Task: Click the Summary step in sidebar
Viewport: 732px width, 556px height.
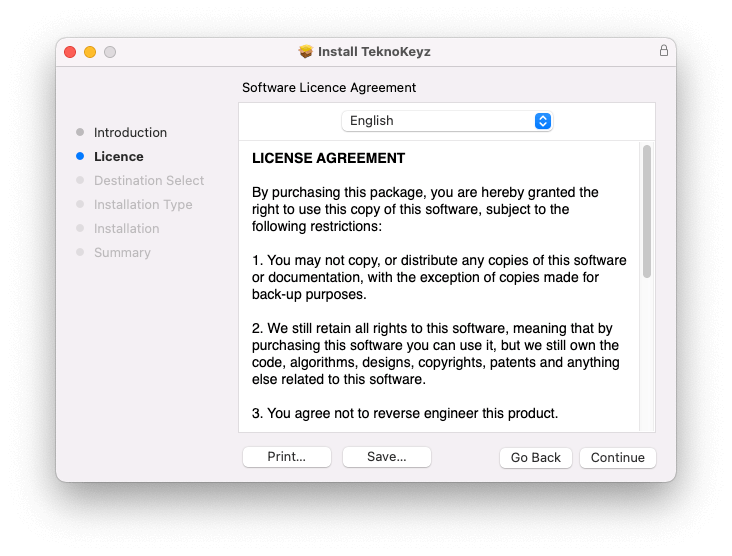Action: (122, 252)
